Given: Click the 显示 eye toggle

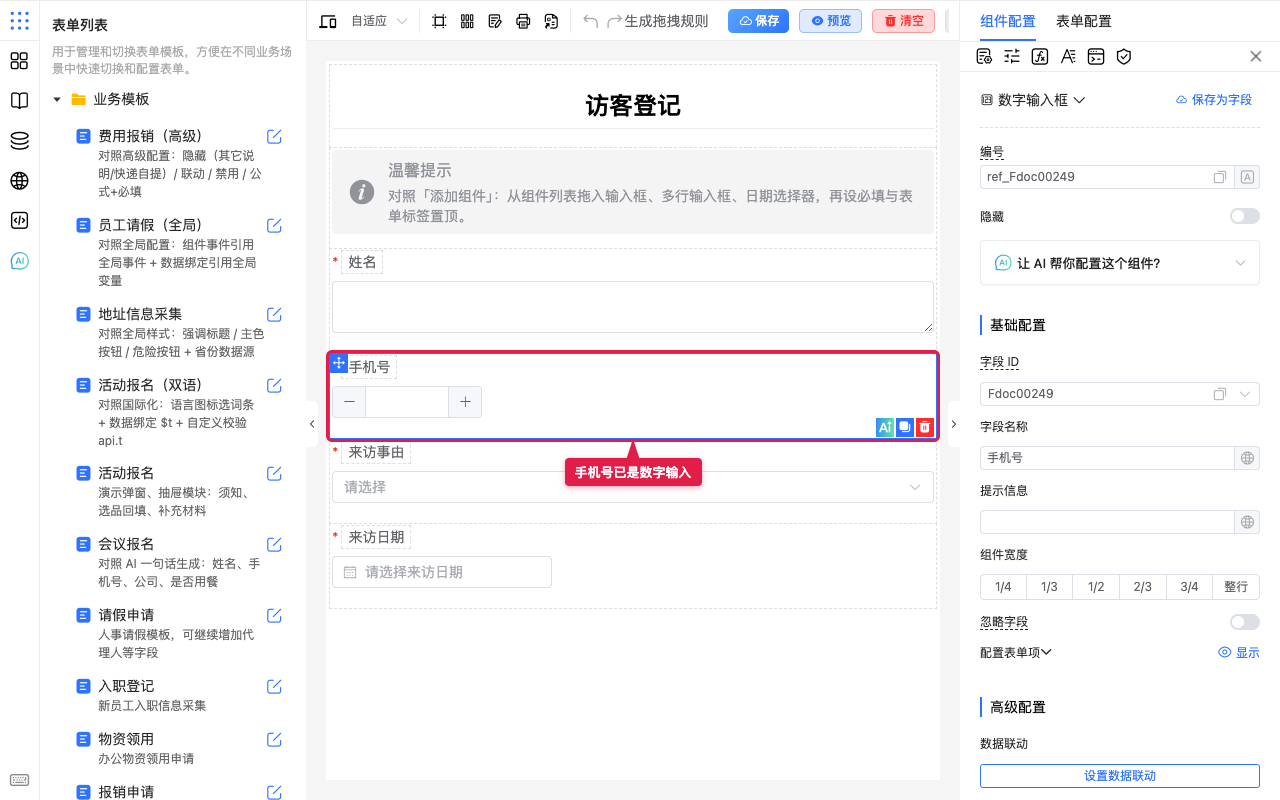Looking at the screenshot, I should pos(1239,652).
